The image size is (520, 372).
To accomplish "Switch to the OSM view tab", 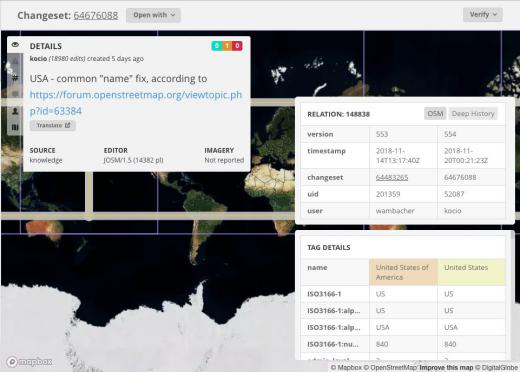I will [435, 114].
